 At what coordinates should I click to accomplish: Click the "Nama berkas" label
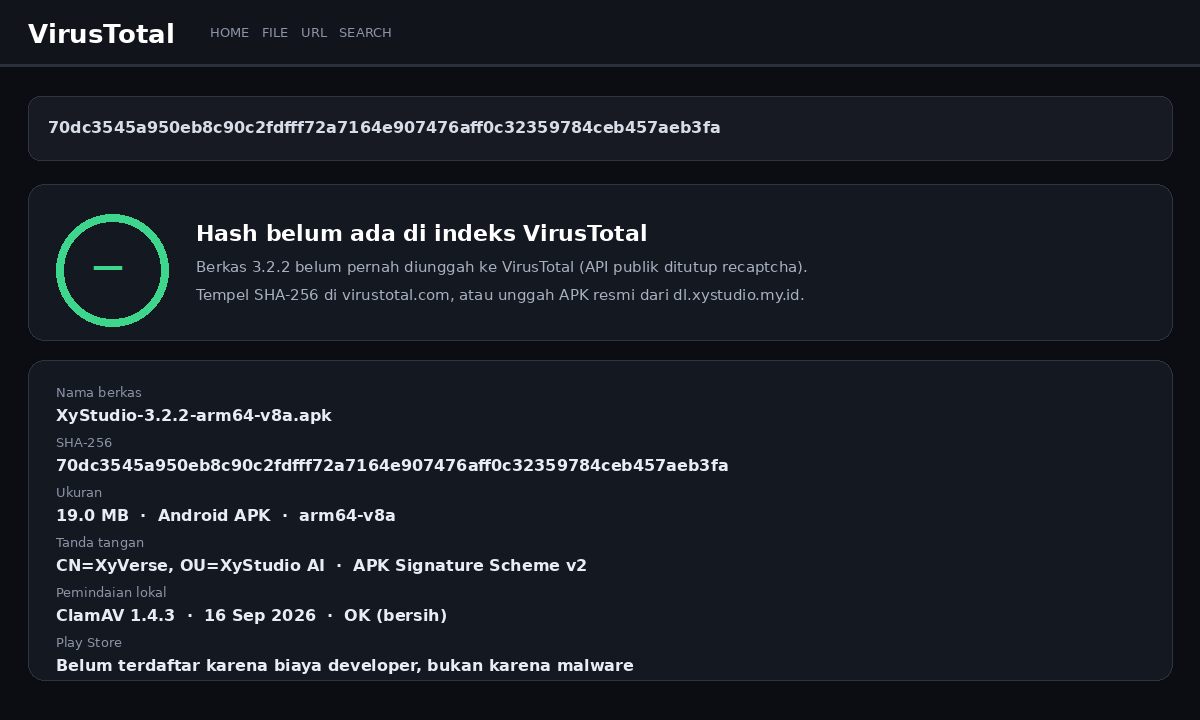[x=99, y=393]
